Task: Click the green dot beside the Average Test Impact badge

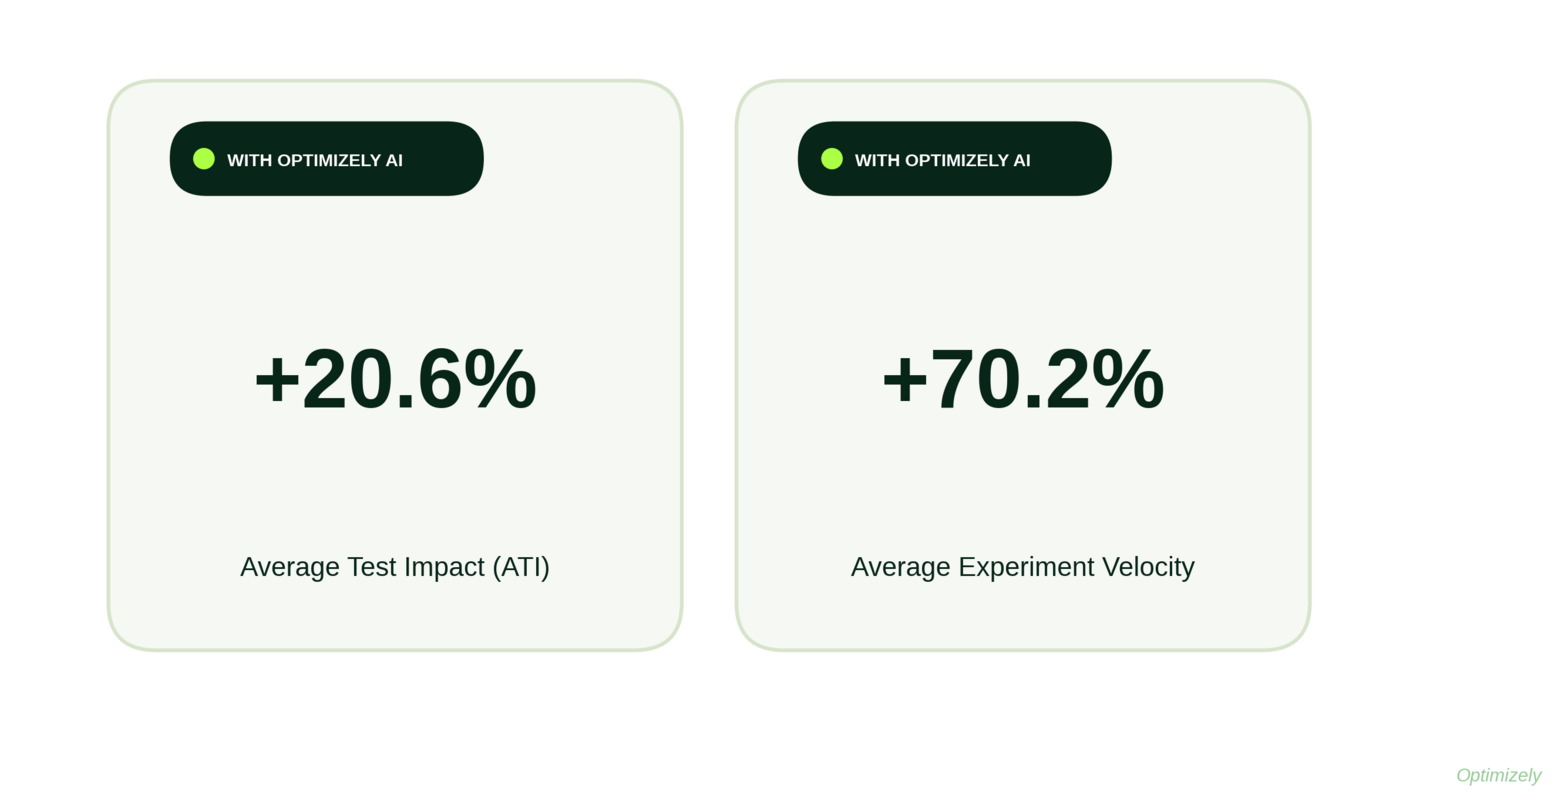Action: (x=204, y=159)
